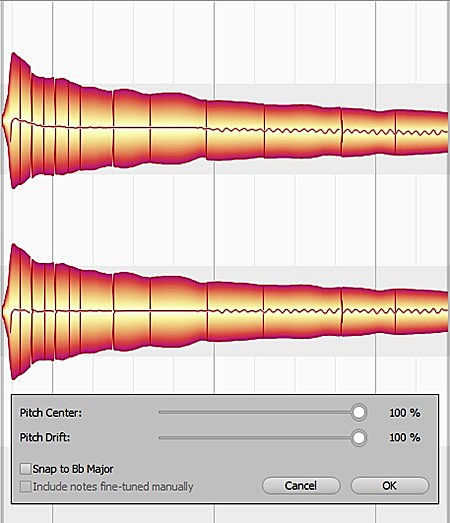This screenshot has width=450, height=523.
Task: Select the lower note blob's attack head
Action: 16,312
